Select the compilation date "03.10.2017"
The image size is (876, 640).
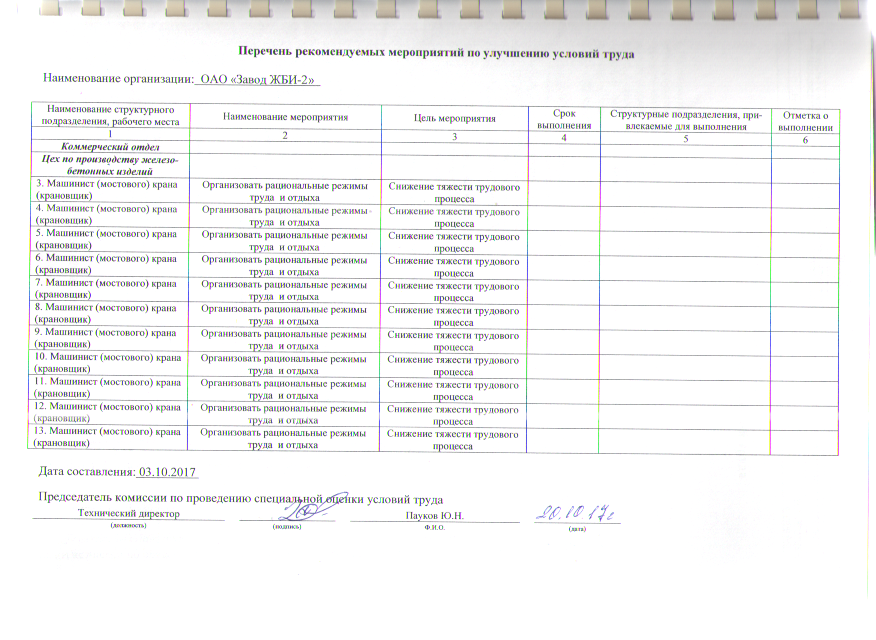tap(167, 472)
